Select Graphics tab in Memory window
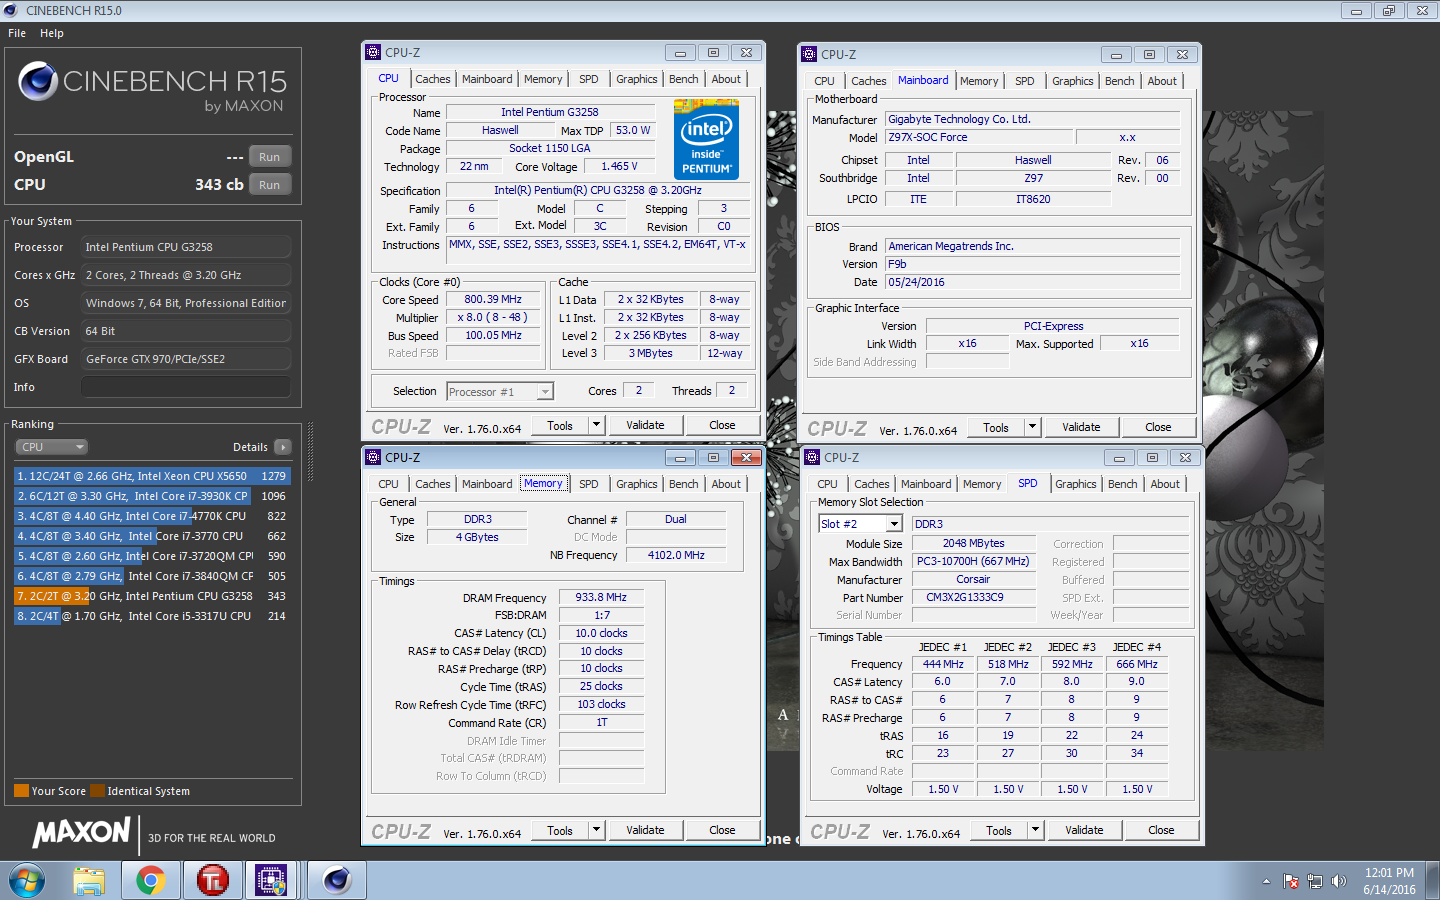 pos(637,484)
